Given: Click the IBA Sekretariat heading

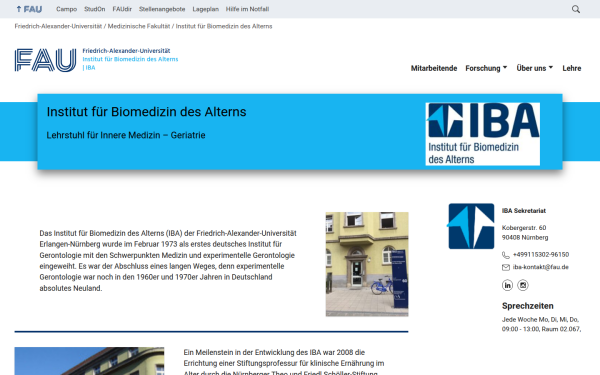Looking at the screenshot, I should (x=524, y=211).
